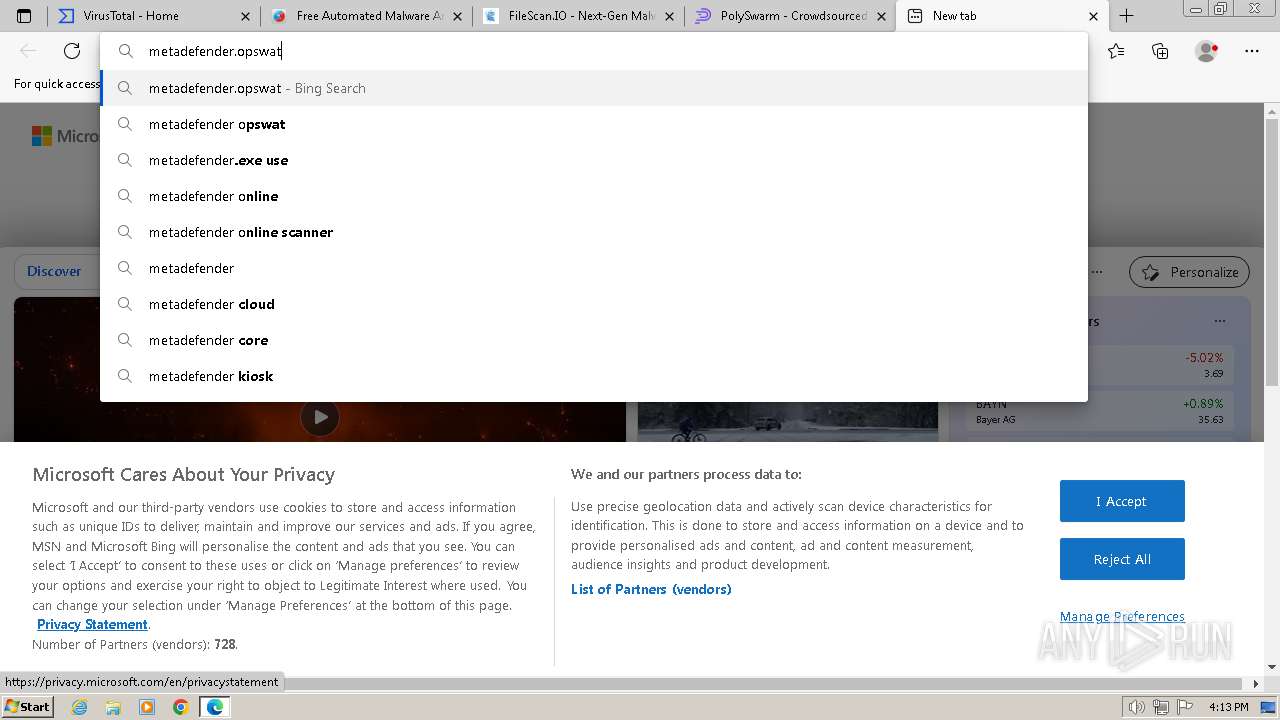Image resolution: width=1280 pixels, height=720 pixels.
Task: Choose the 'metadefender opswat' suggestion
Action: click(x=594, y=124)
